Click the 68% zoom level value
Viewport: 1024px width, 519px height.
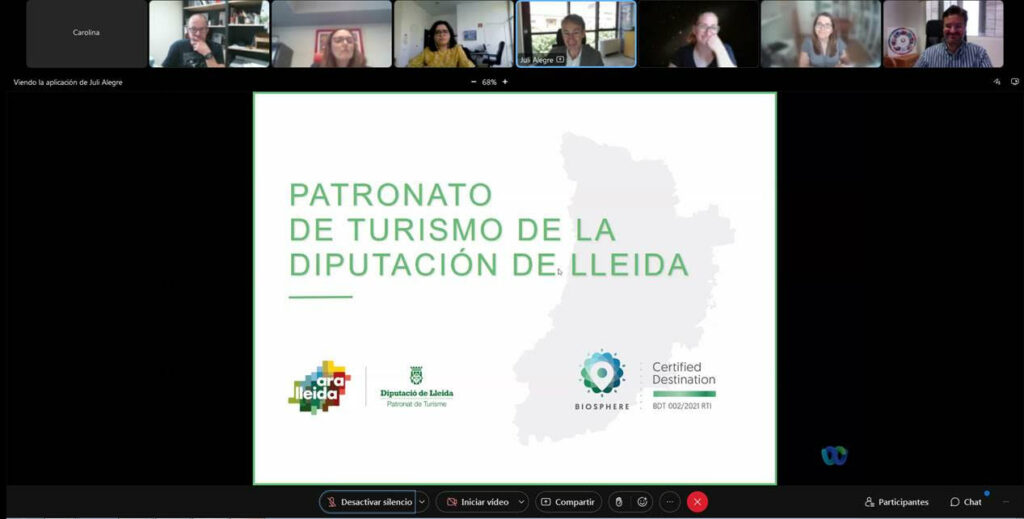click(x=489, y=82)
